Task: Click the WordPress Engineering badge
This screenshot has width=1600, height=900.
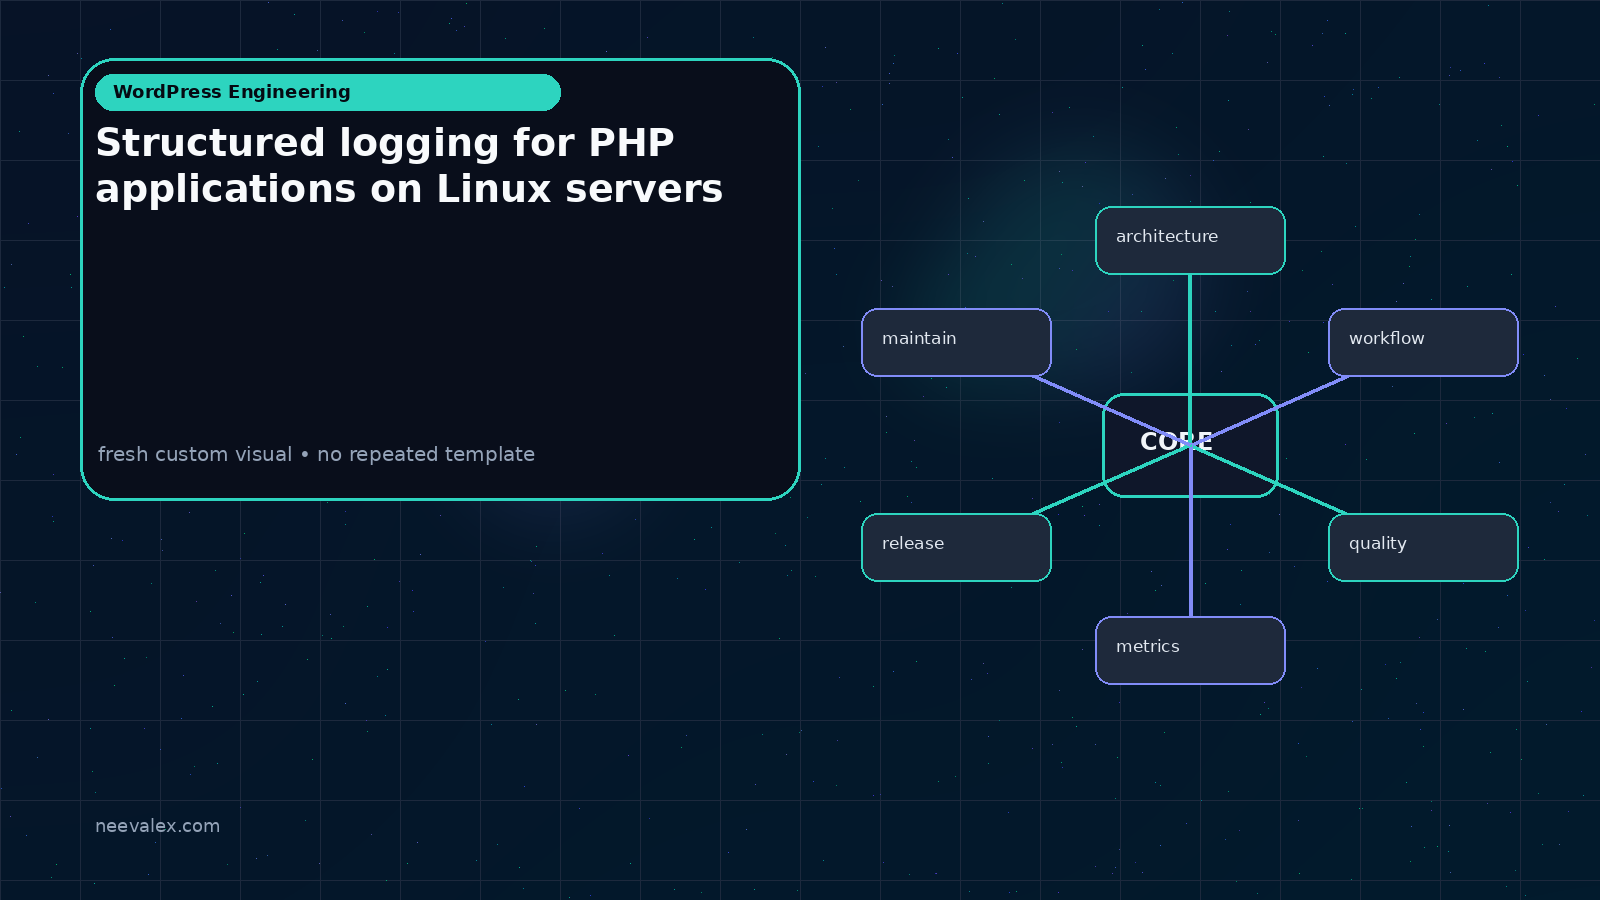Action: tap(328, 92)
